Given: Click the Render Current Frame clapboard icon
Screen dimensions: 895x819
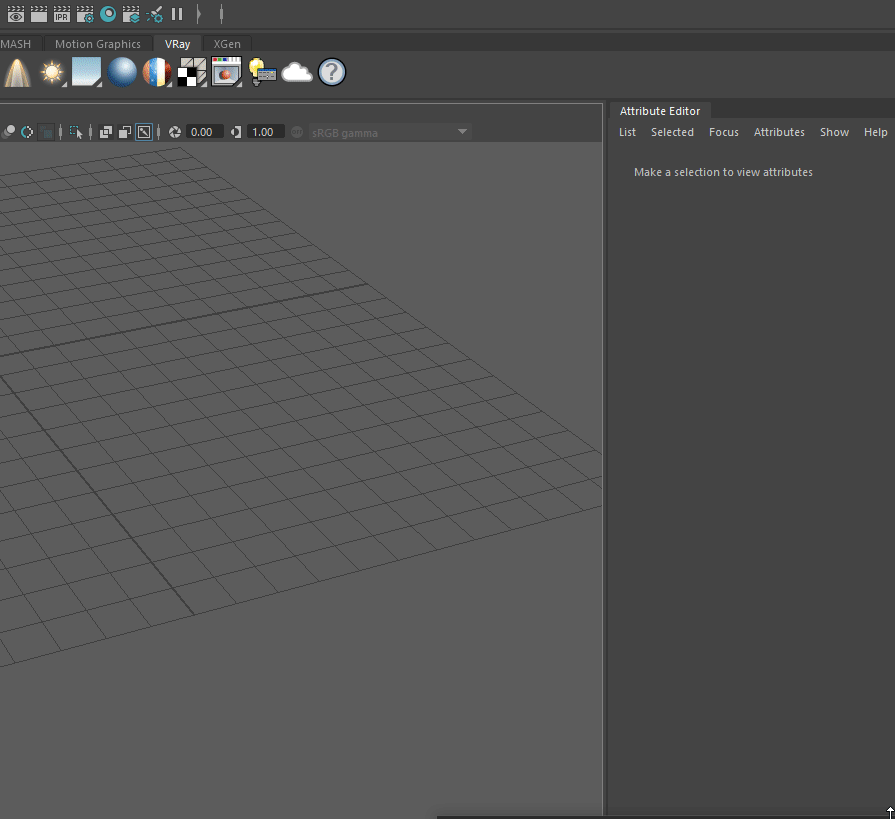Looking at the screenshot, I should 39,14.
